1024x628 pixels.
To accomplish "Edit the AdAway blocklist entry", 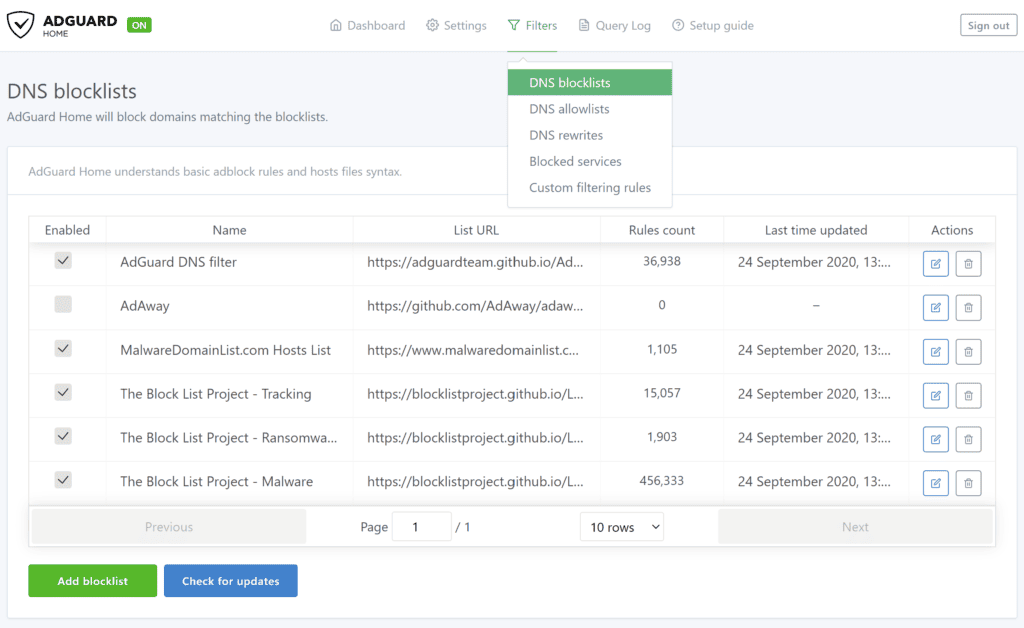I will point(935,307).
